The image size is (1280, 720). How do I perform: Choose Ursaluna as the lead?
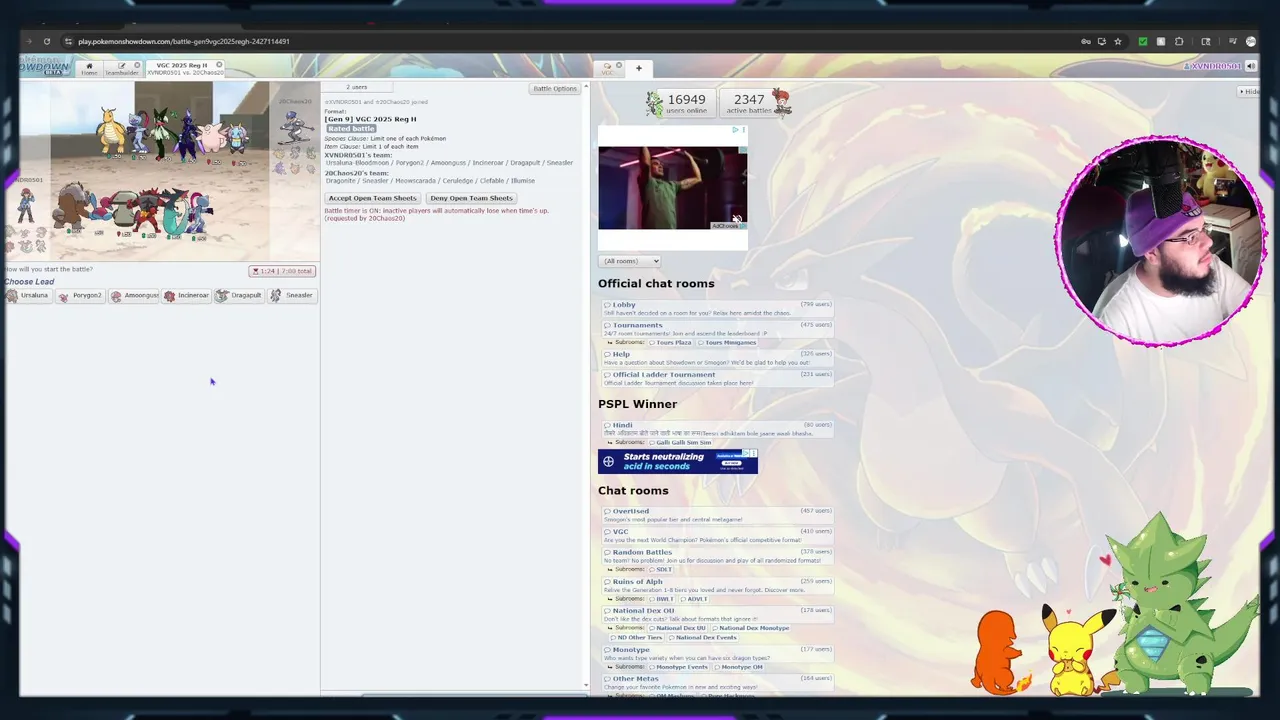[27, 296]
